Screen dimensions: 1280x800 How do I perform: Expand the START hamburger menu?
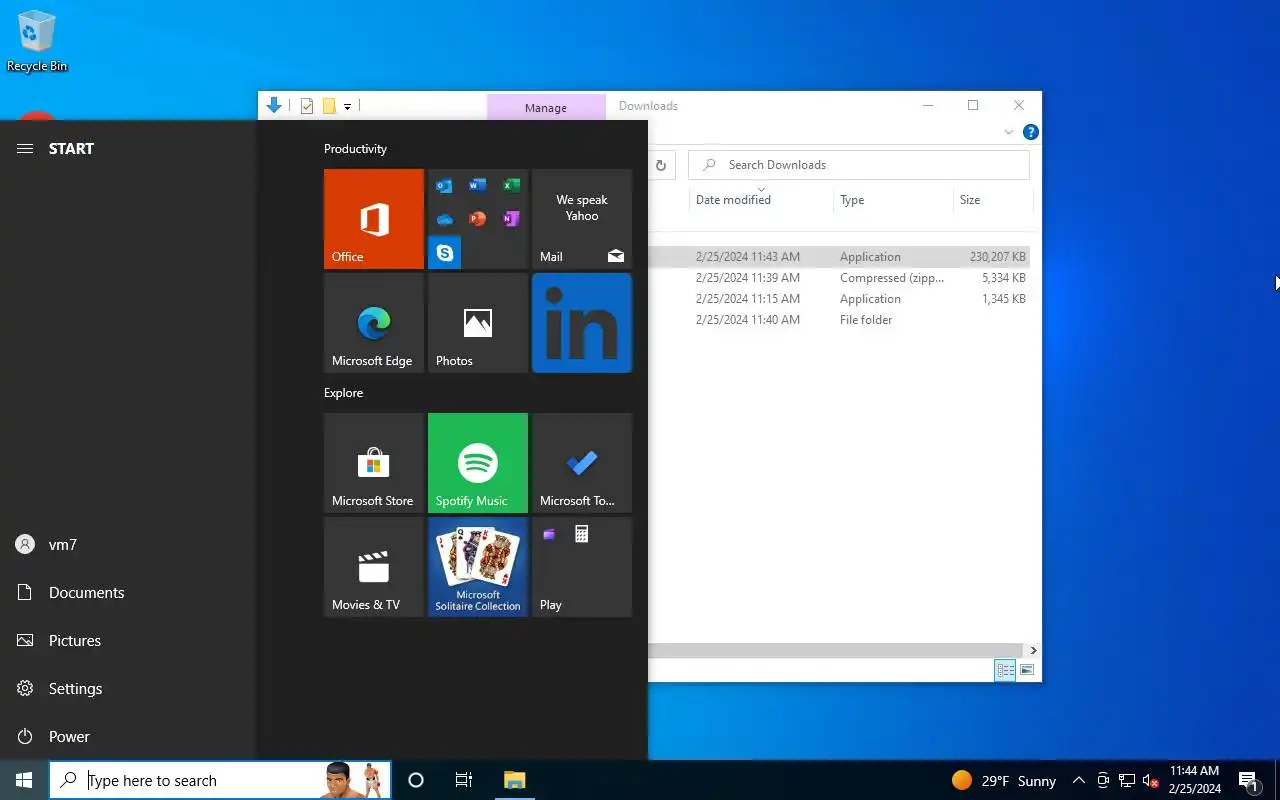[25, 148]
